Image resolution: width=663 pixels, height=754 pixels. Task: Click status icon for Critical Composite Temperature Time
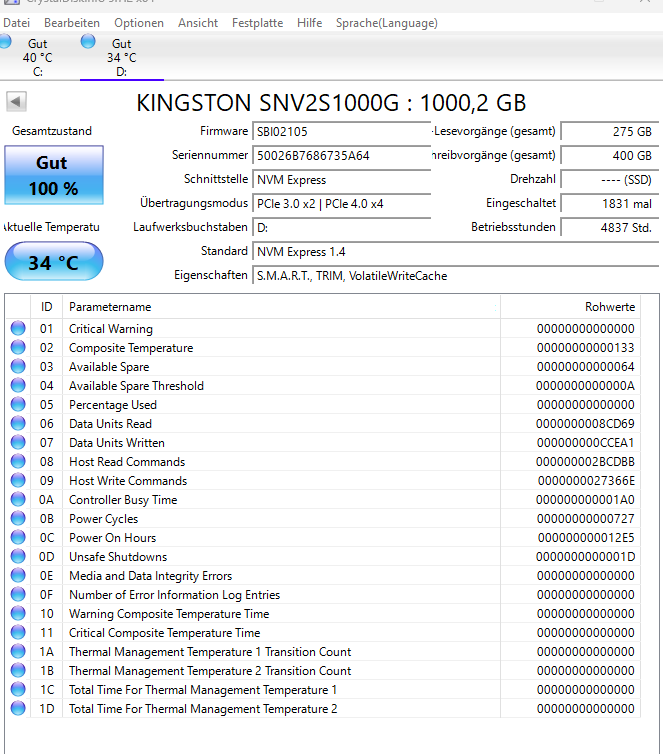pos(18,632)
